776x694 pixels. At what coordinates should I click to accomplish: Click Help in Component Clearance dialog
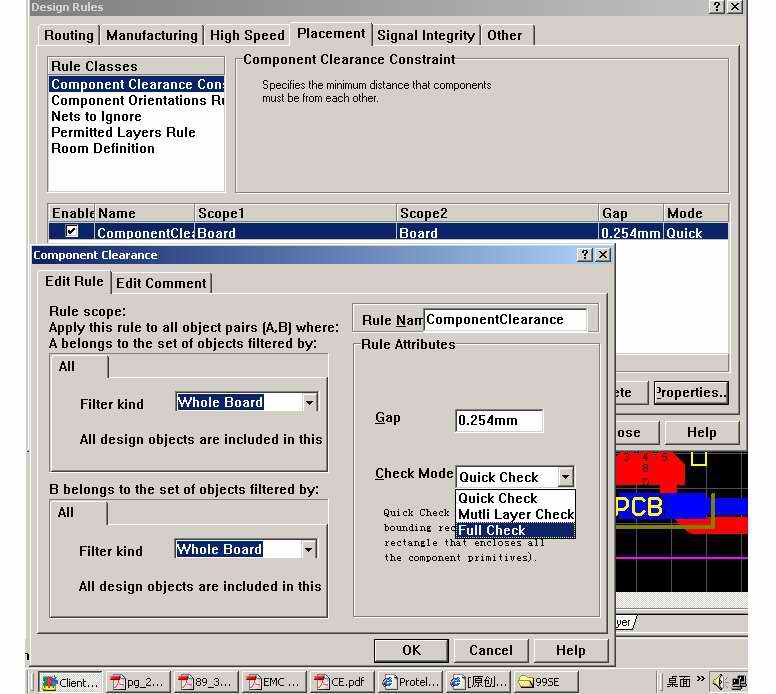pyautogui.click(x=571, y=650)
